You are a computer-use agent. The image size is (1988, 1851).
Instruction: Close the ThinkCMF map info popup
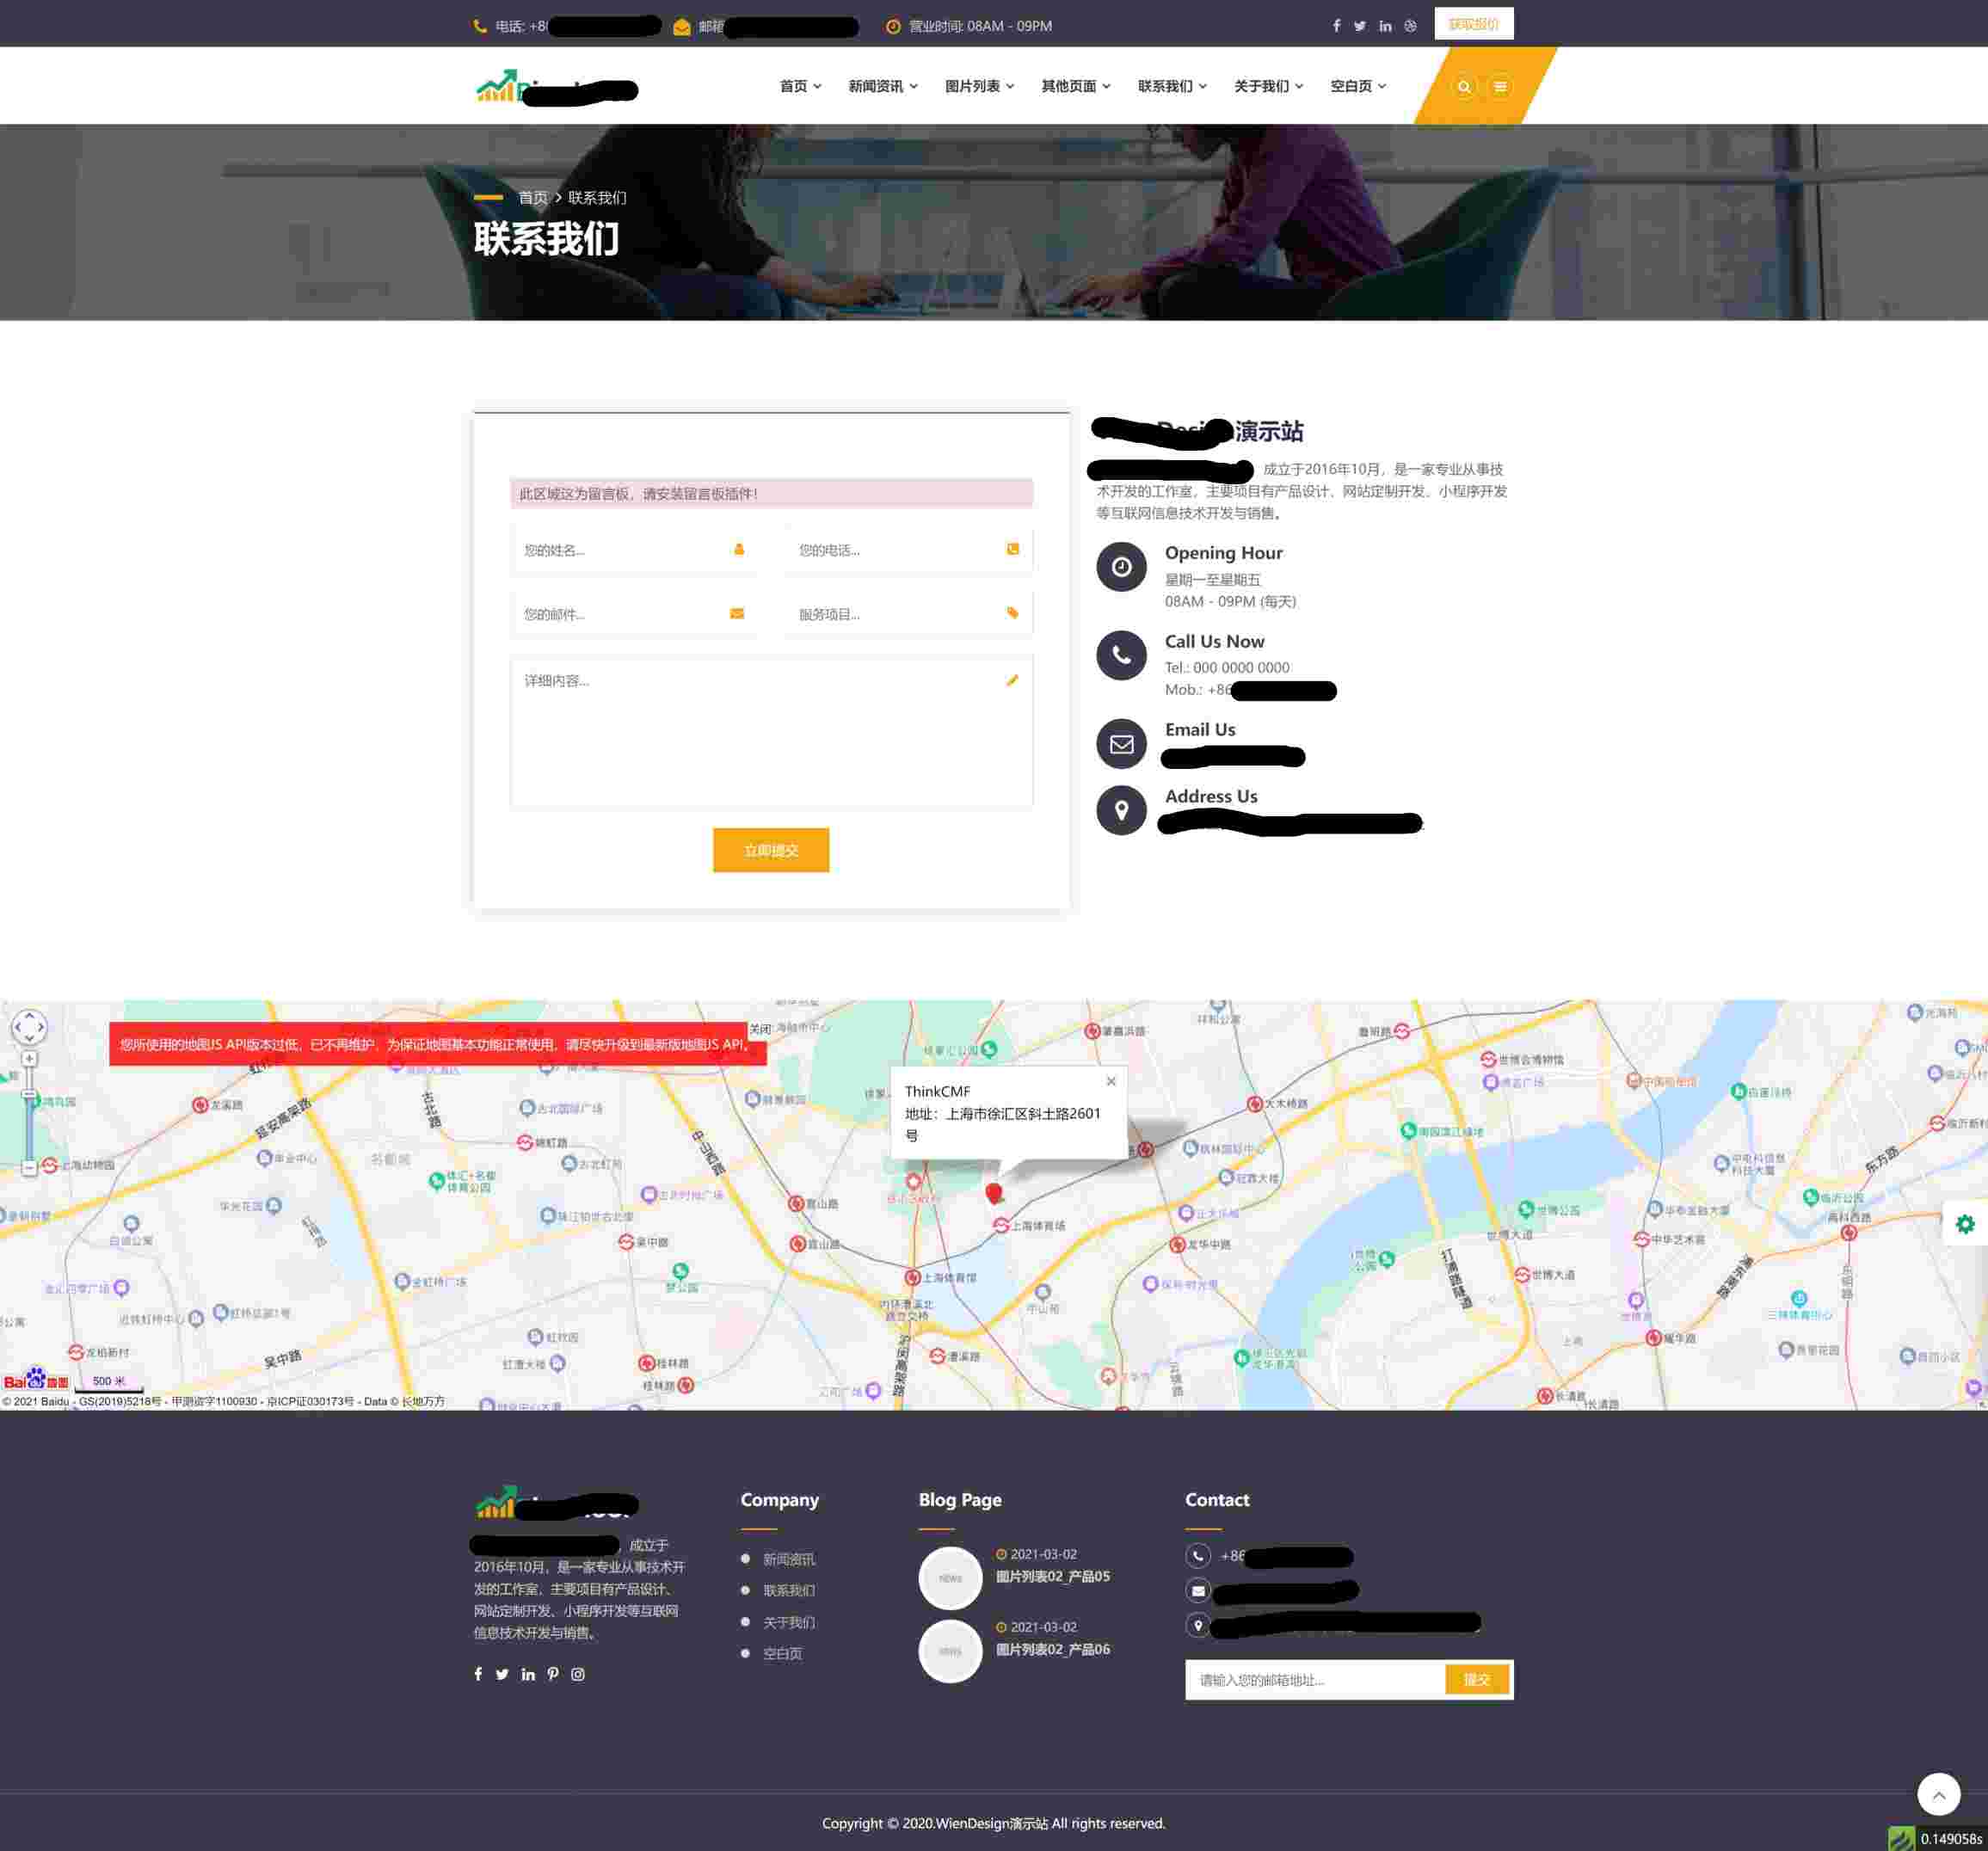[x=1110, y=1081]
